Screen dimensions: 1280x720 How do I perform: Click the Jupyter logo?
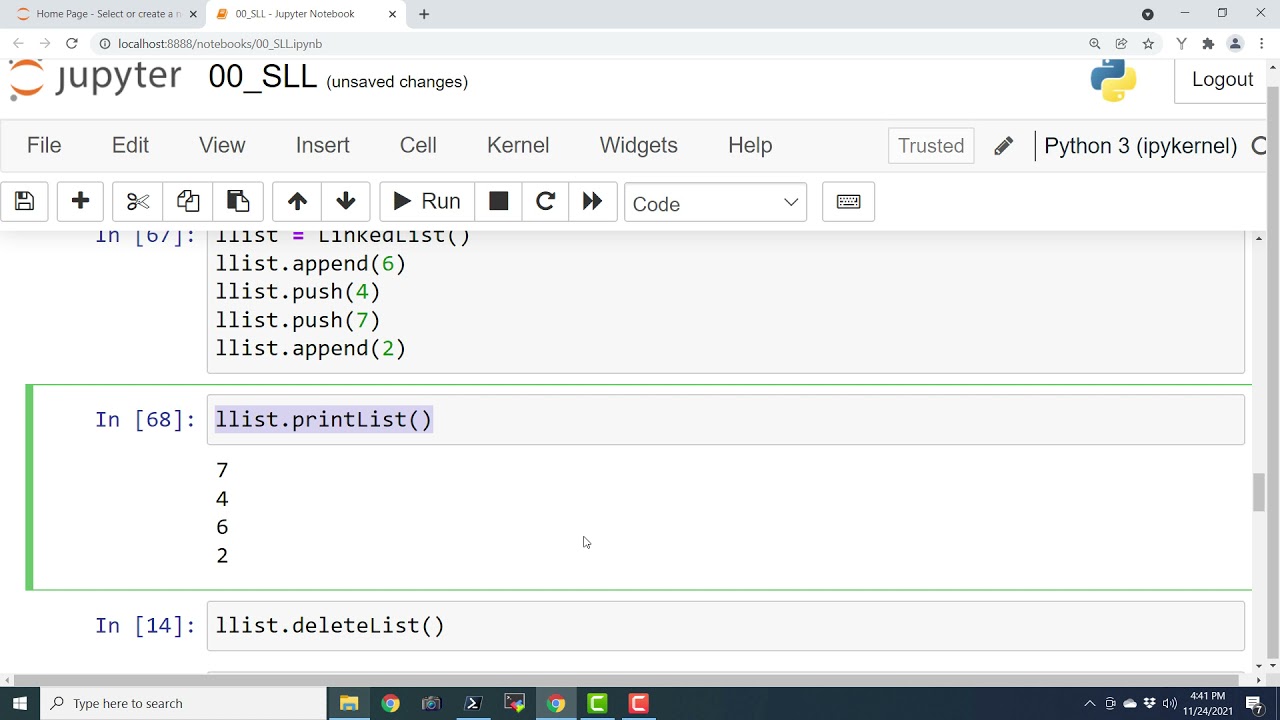click(x=95, y=78)
